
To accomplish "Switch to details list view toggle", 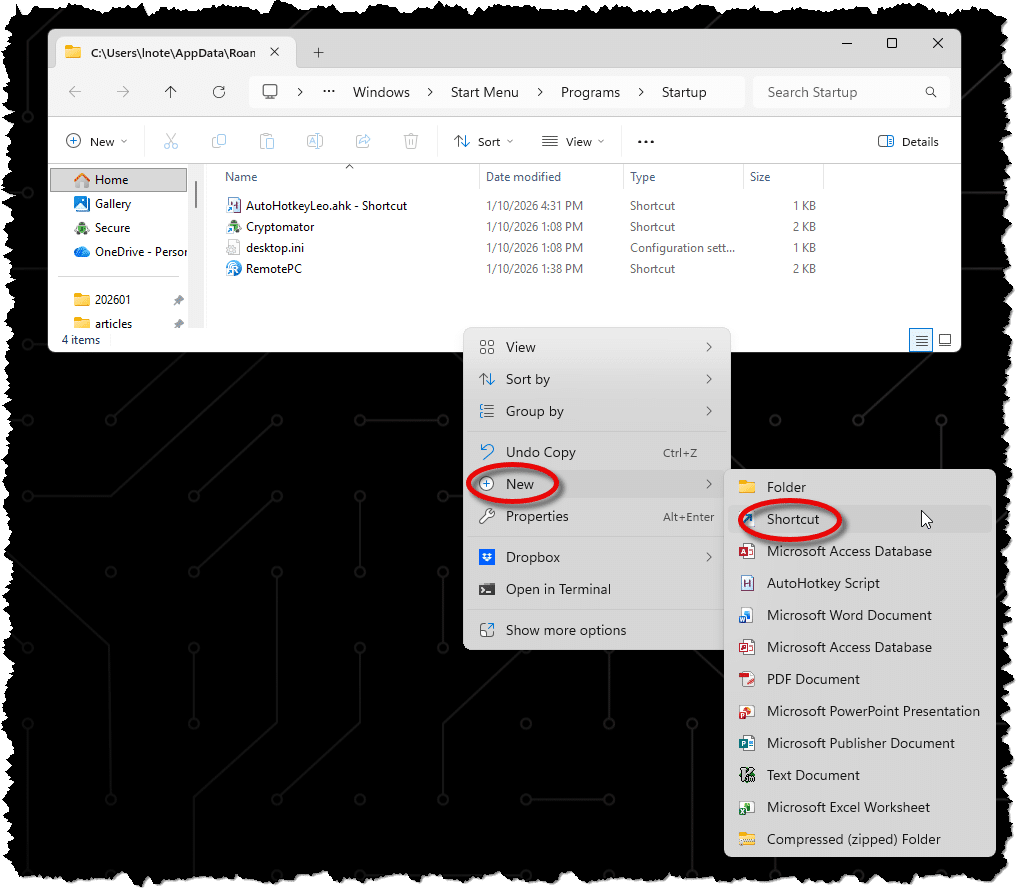I will [921, 340].
